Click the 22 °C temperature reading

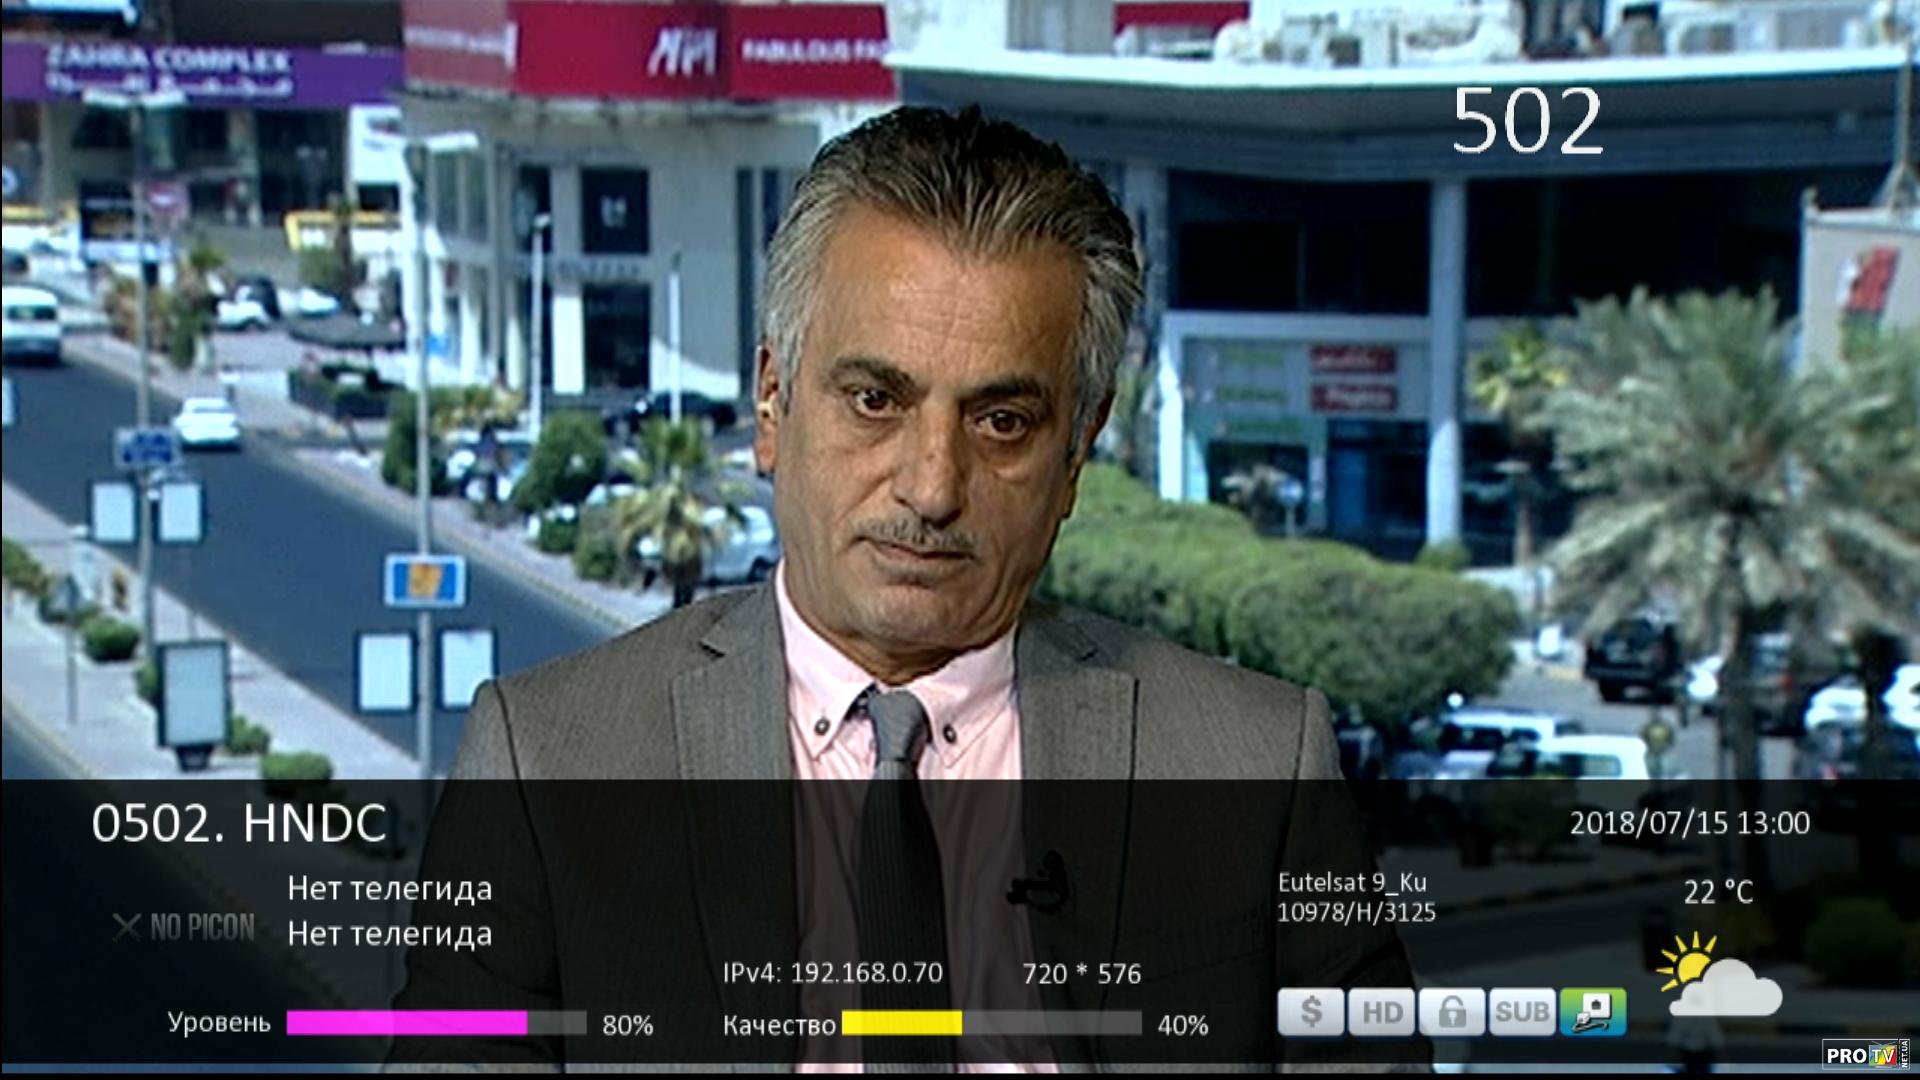tap(1717, 892)
